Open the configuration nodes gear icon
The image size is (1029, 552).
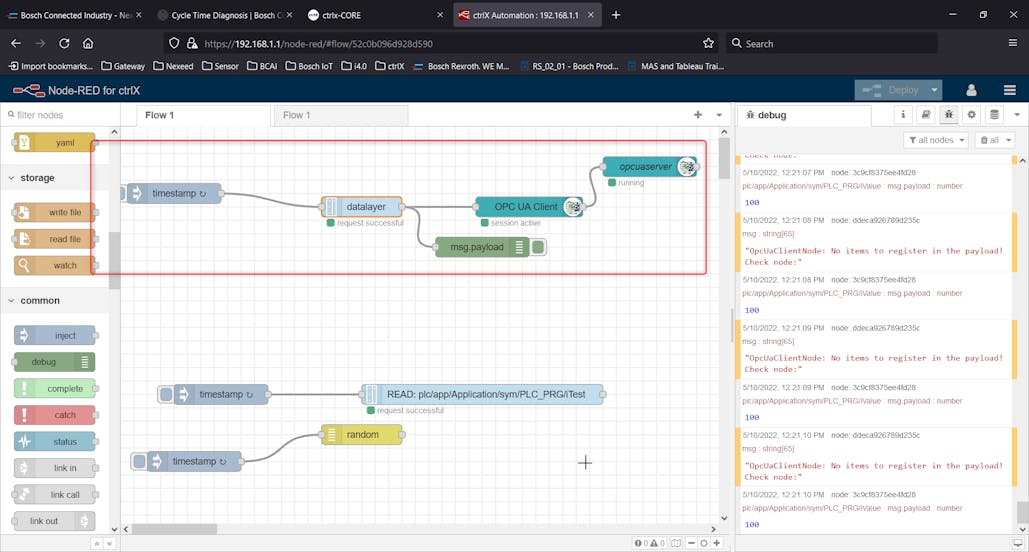pyautogui.click(x=971, y=115)
